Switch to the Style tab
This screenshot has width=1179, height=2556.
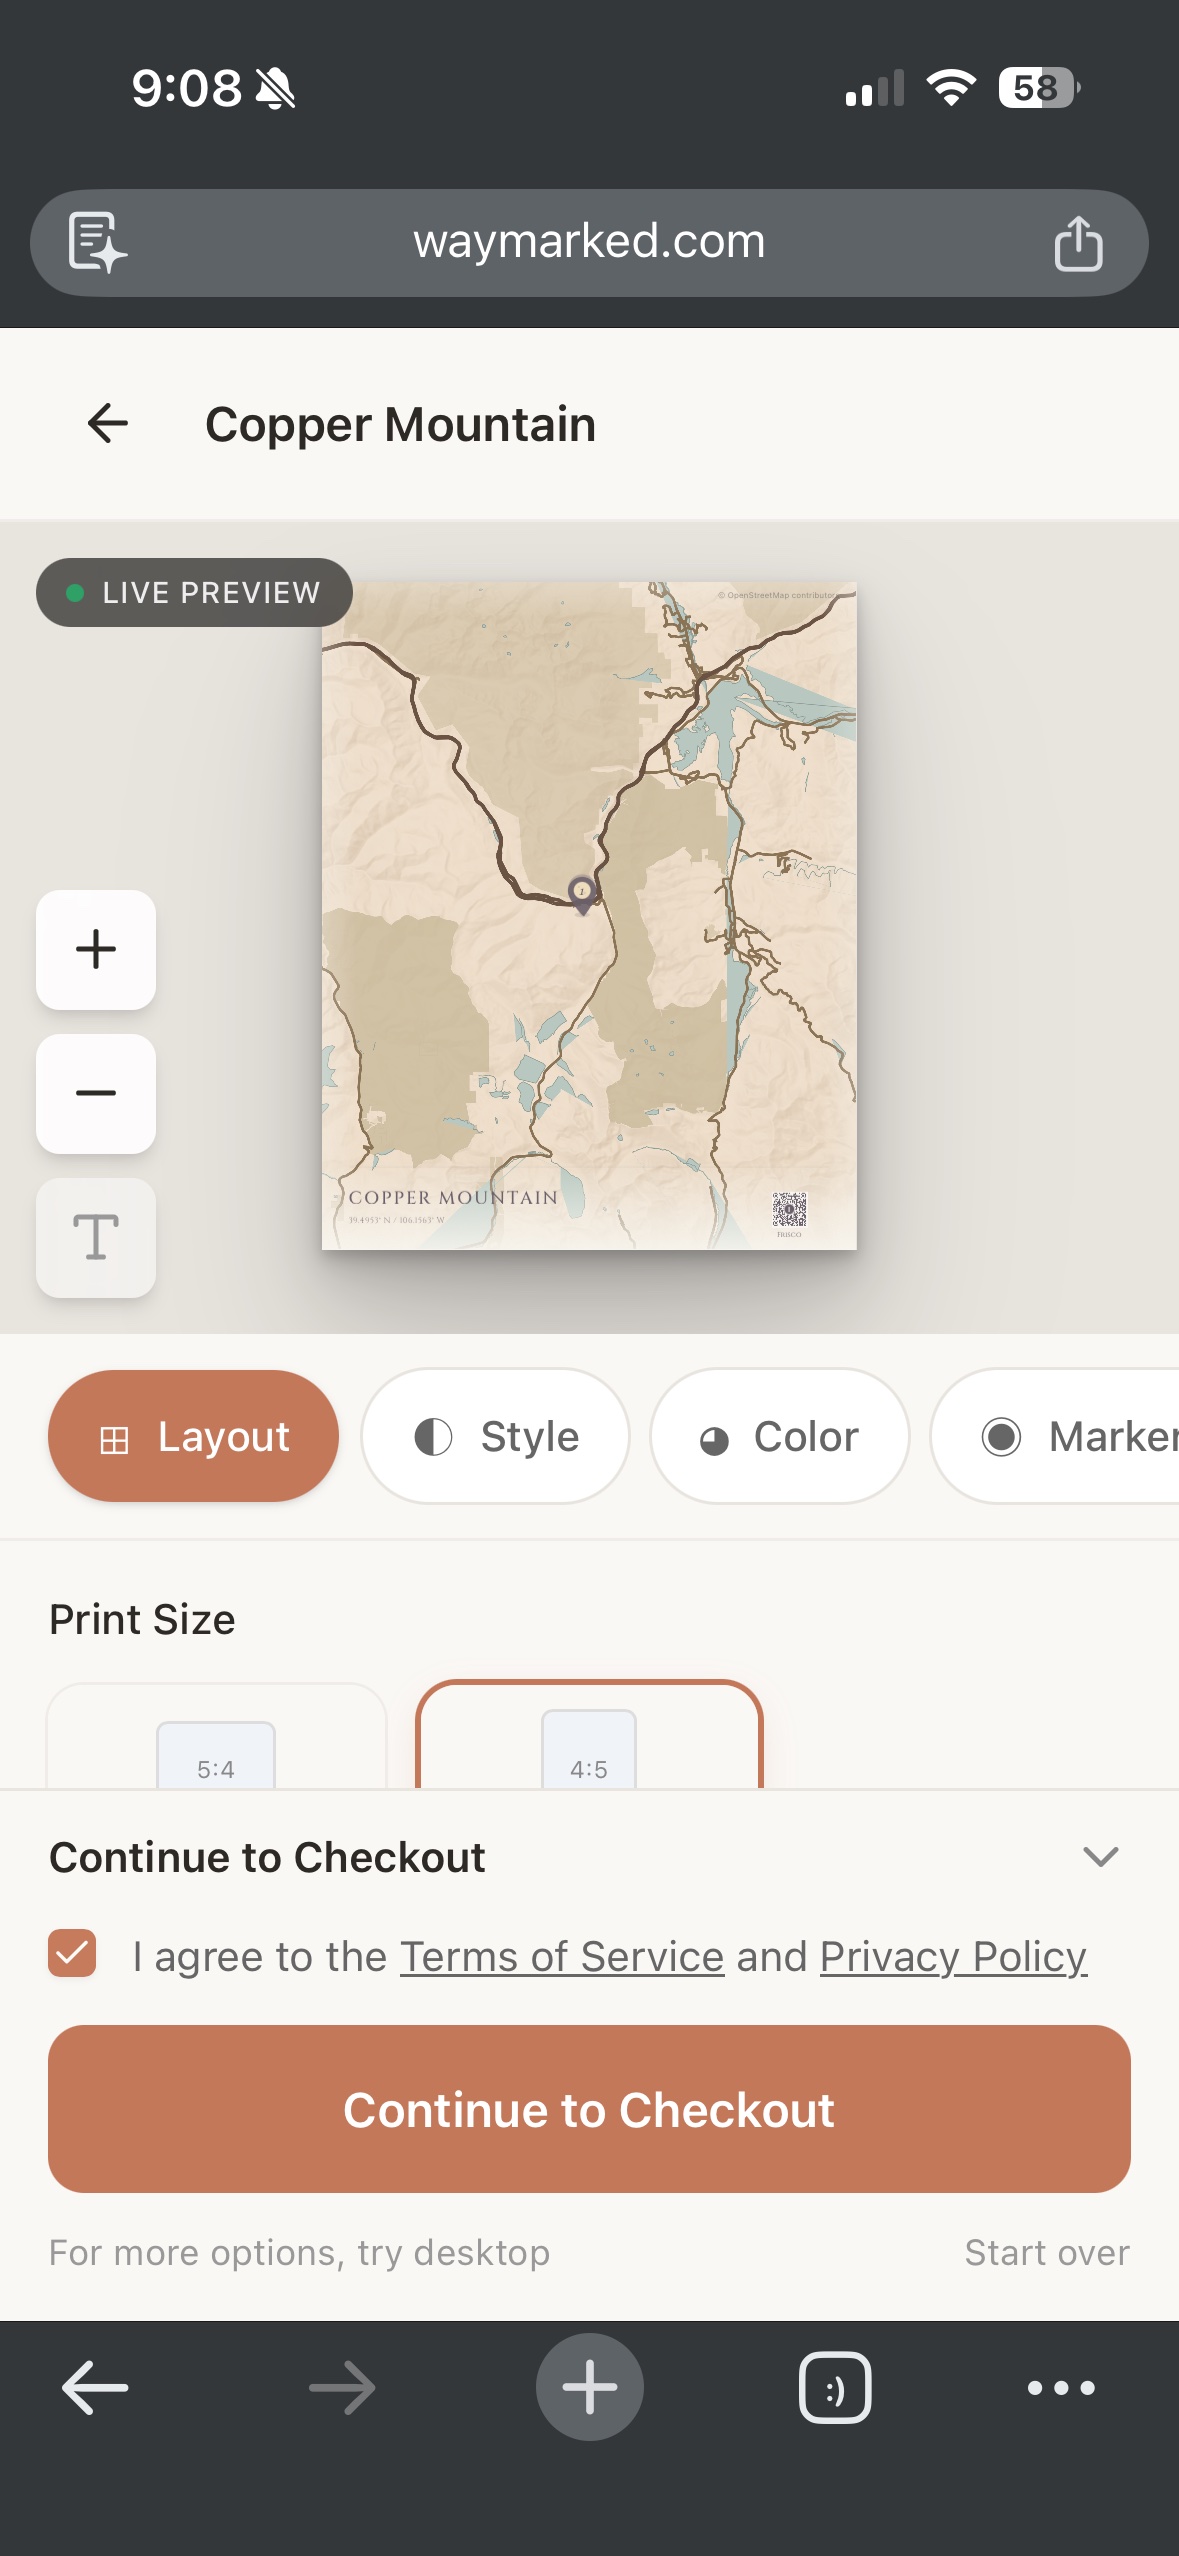(496, 1435)
